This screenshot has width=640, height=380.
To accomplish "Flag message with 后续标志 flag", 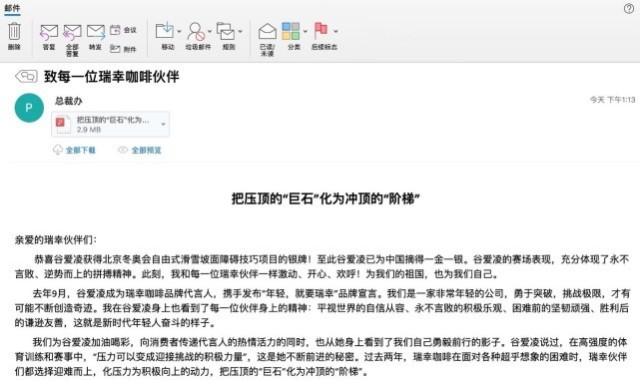I will pyautogui.click(x=321, y=31).
